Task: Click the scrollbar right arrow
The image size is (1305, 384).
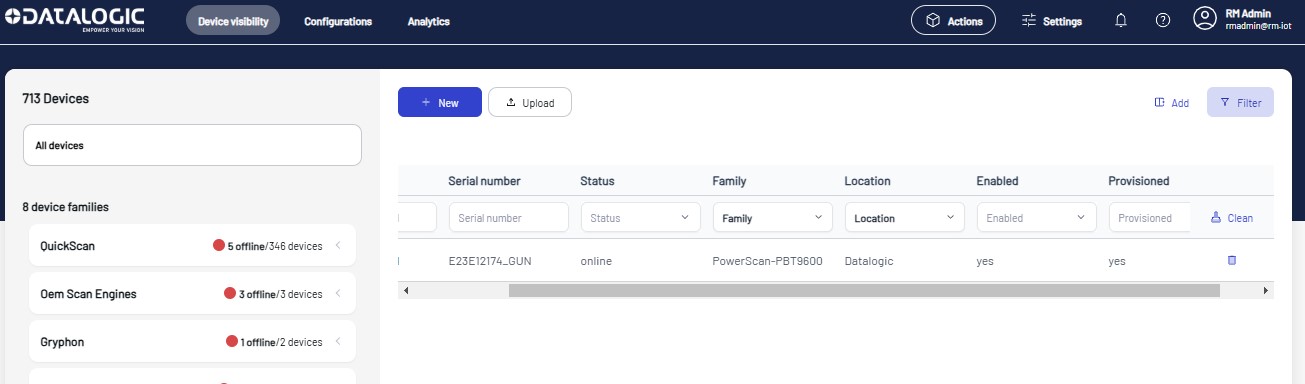Action: pos(1266,290)
